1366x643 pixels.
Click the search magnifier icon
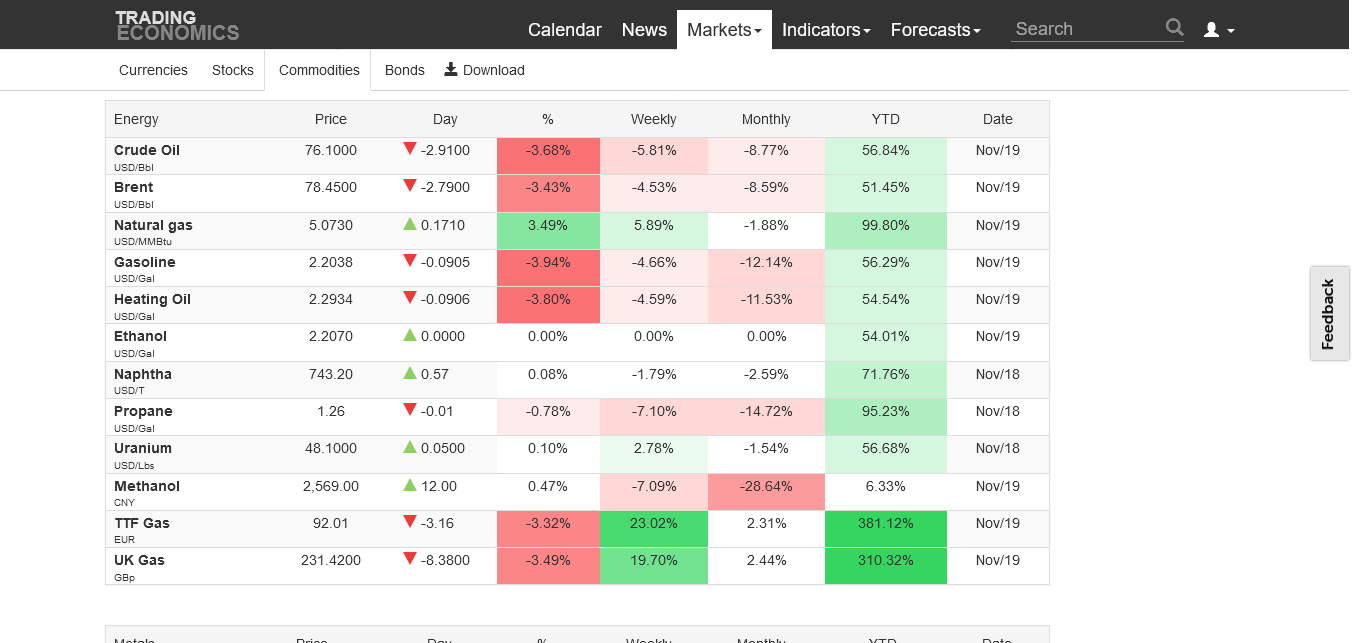(1174, 28)
